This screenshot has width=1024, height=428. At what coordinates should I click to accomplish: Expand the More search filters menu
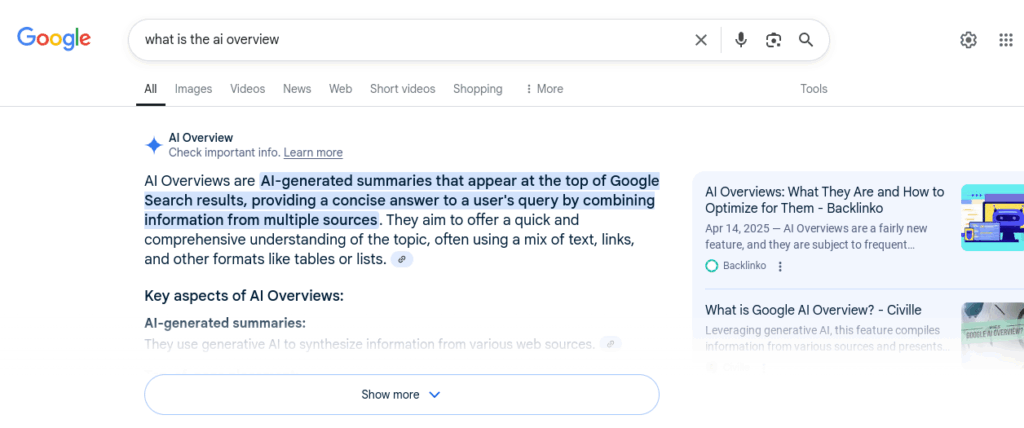pyautogui.click(x=544, y=89)
